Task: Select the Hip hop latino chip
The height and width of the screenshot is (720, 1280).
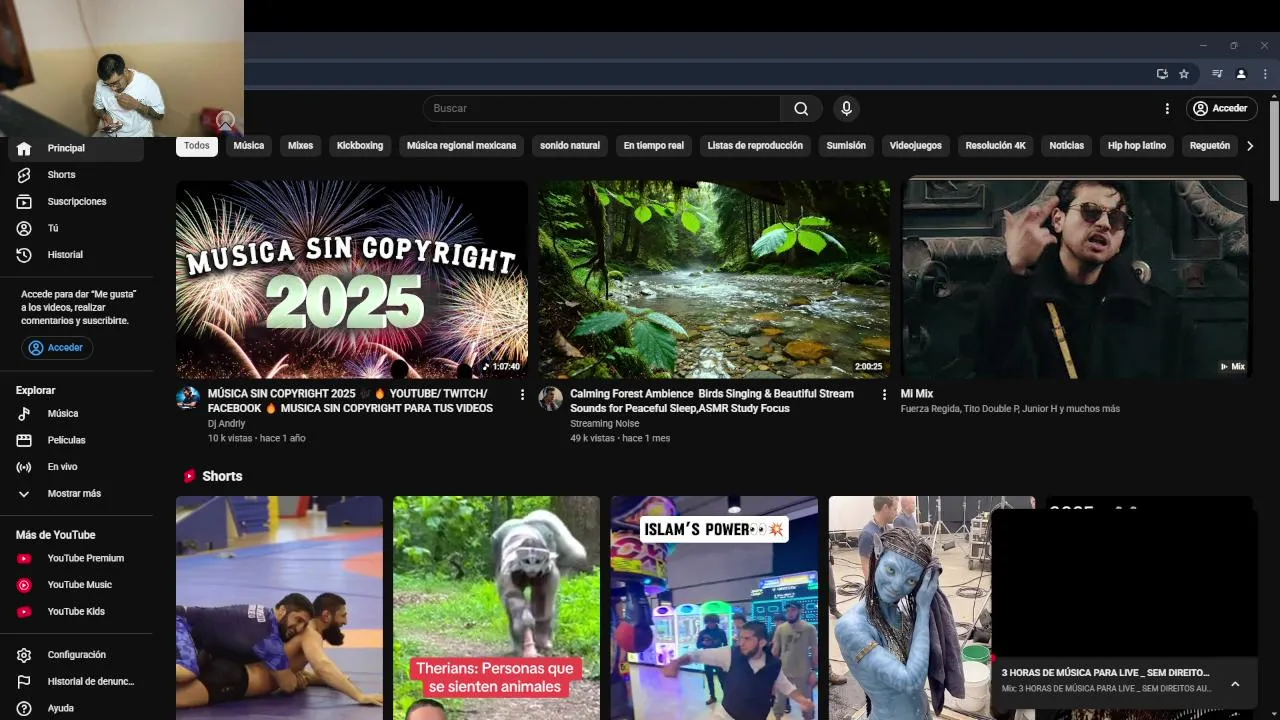Action: (x=1137, y=146)
